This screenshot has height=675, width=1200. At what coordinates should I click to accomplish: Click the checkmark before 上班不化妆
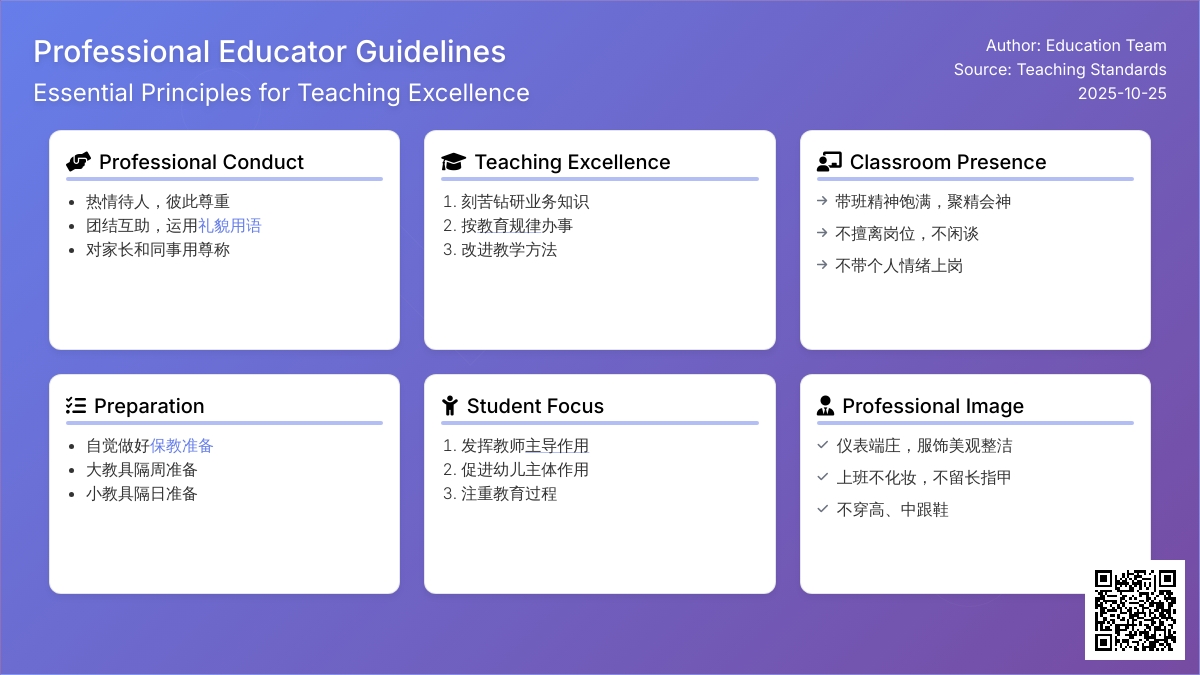click(822, 477)
